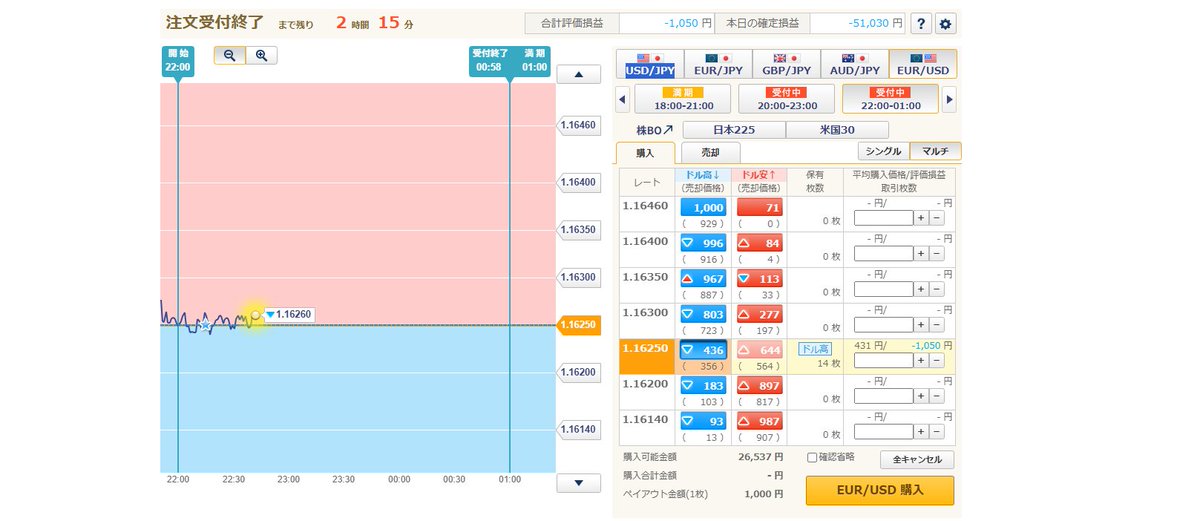Image resolution: width=1200 pixels, height=521 pixels.
Task: Show previous time slots with left arrow
Action: tap(623, 99)
